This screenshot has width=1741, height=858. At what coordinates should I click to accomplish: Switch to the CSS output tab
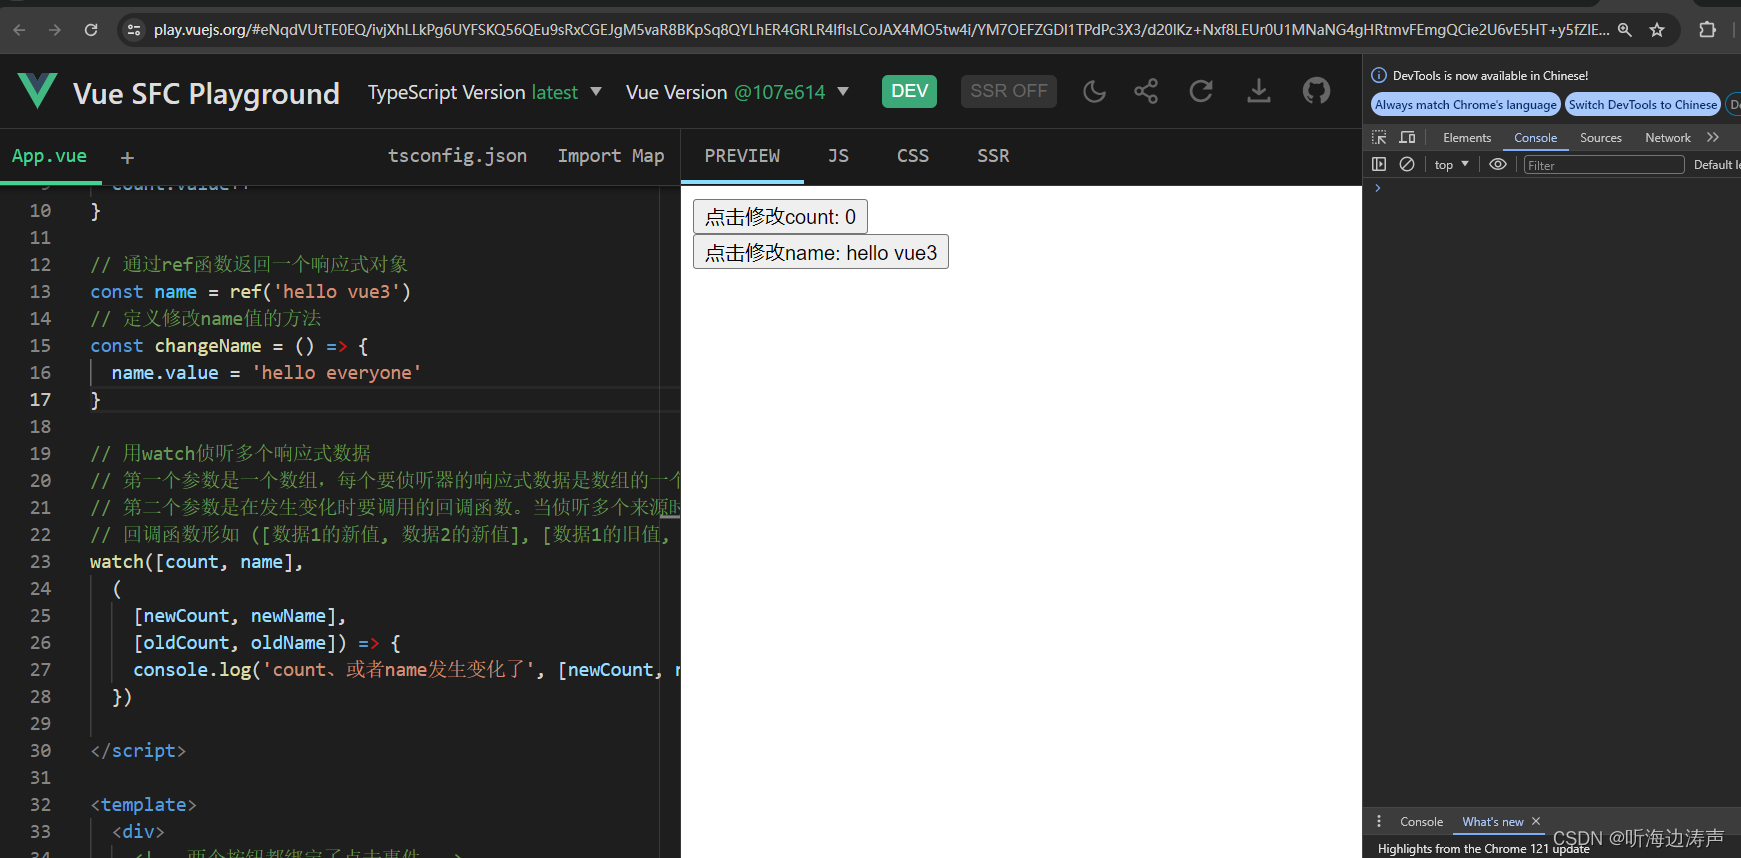pos(913,156)
